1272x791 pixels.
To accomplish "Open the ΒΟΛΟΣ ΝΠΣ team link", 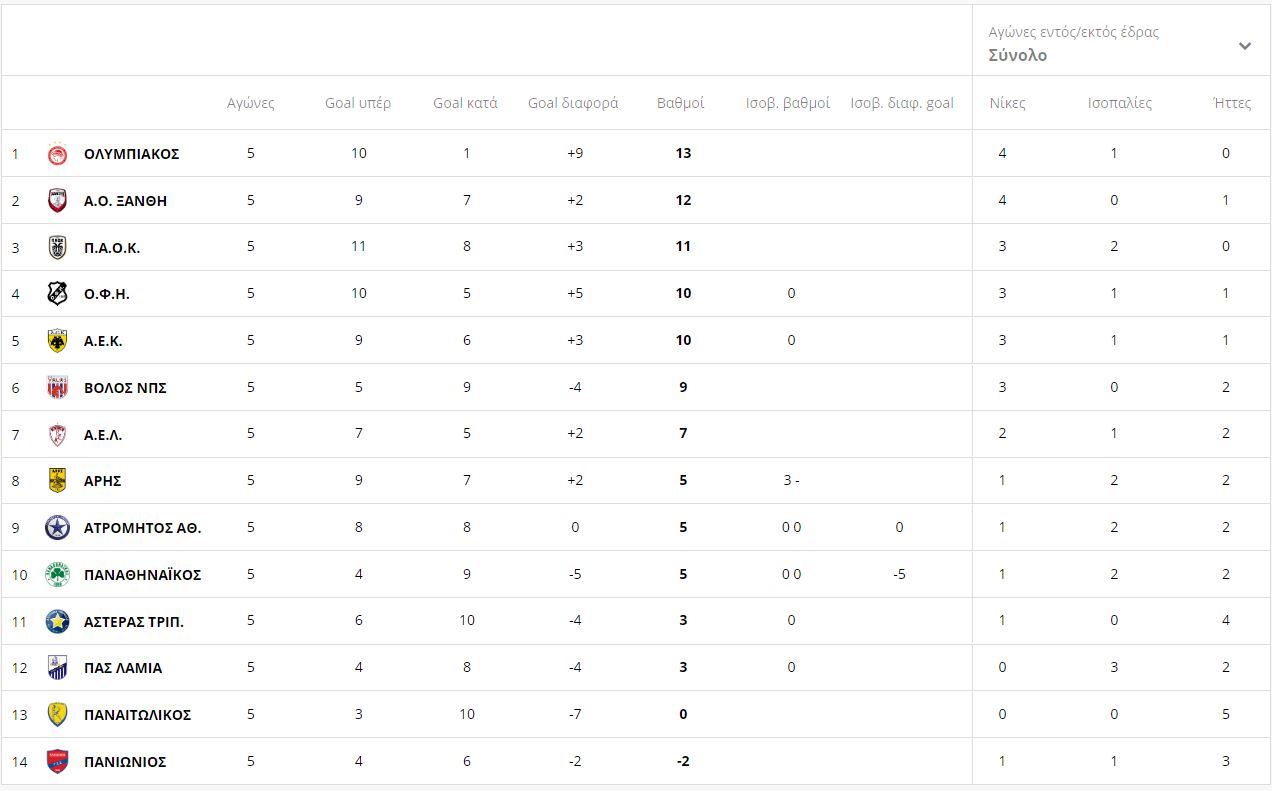I will click(125, 388).
